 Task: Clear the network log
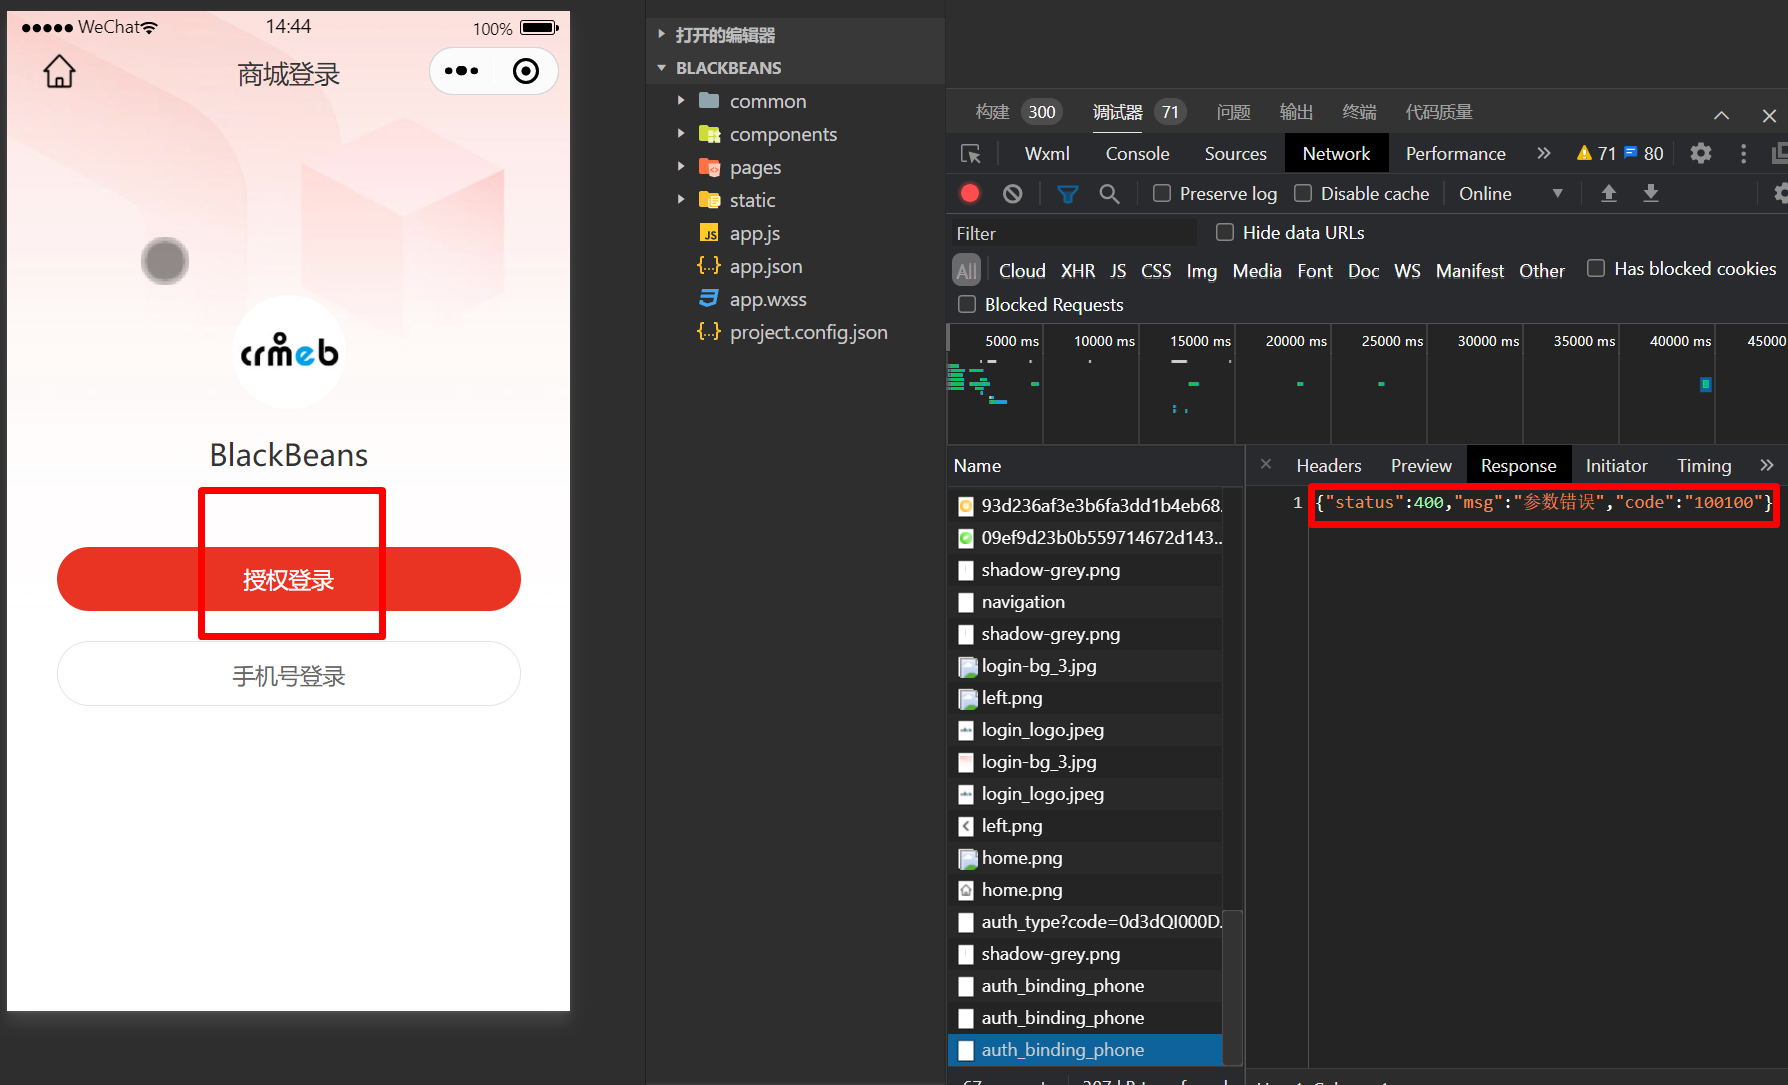[1013, 194]
